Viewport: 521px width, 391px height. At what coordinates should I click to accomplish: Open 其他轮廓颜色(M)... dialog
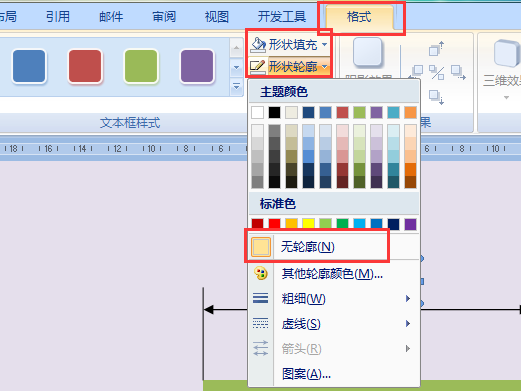point(334,274)
